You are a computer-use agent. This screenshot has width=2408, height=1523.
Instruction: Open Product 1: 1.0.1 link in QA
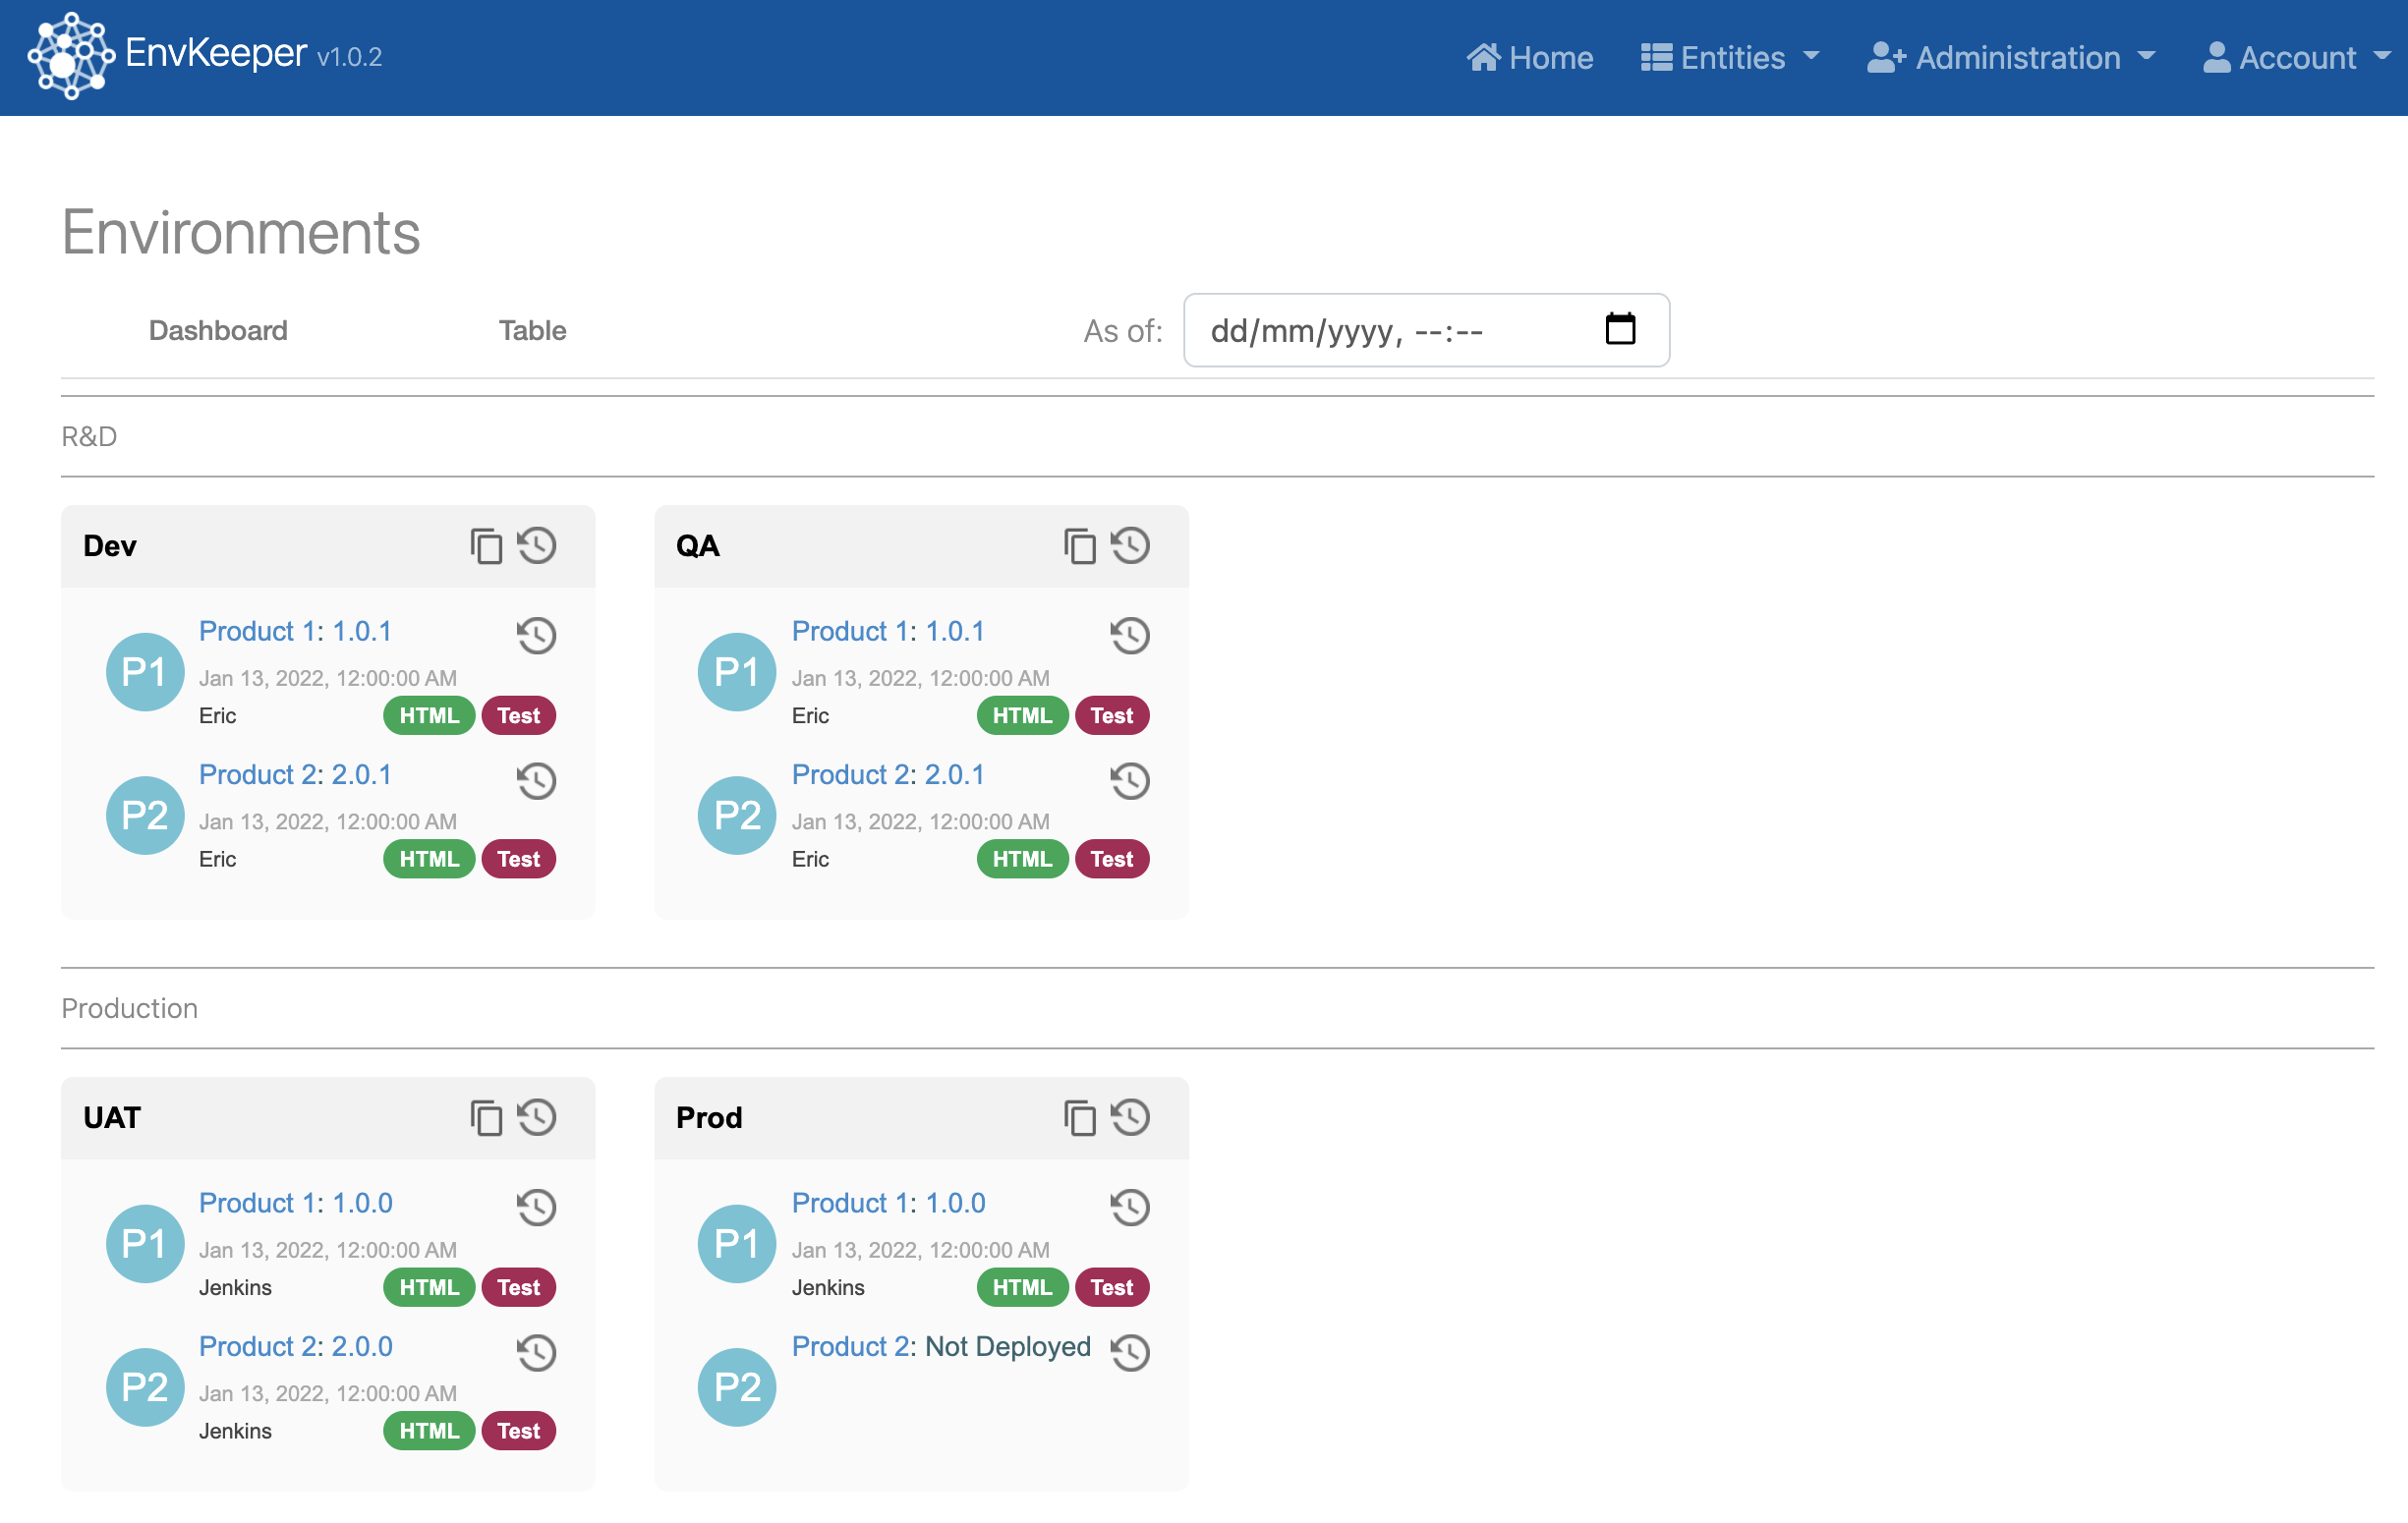click(x=888, y=631)
